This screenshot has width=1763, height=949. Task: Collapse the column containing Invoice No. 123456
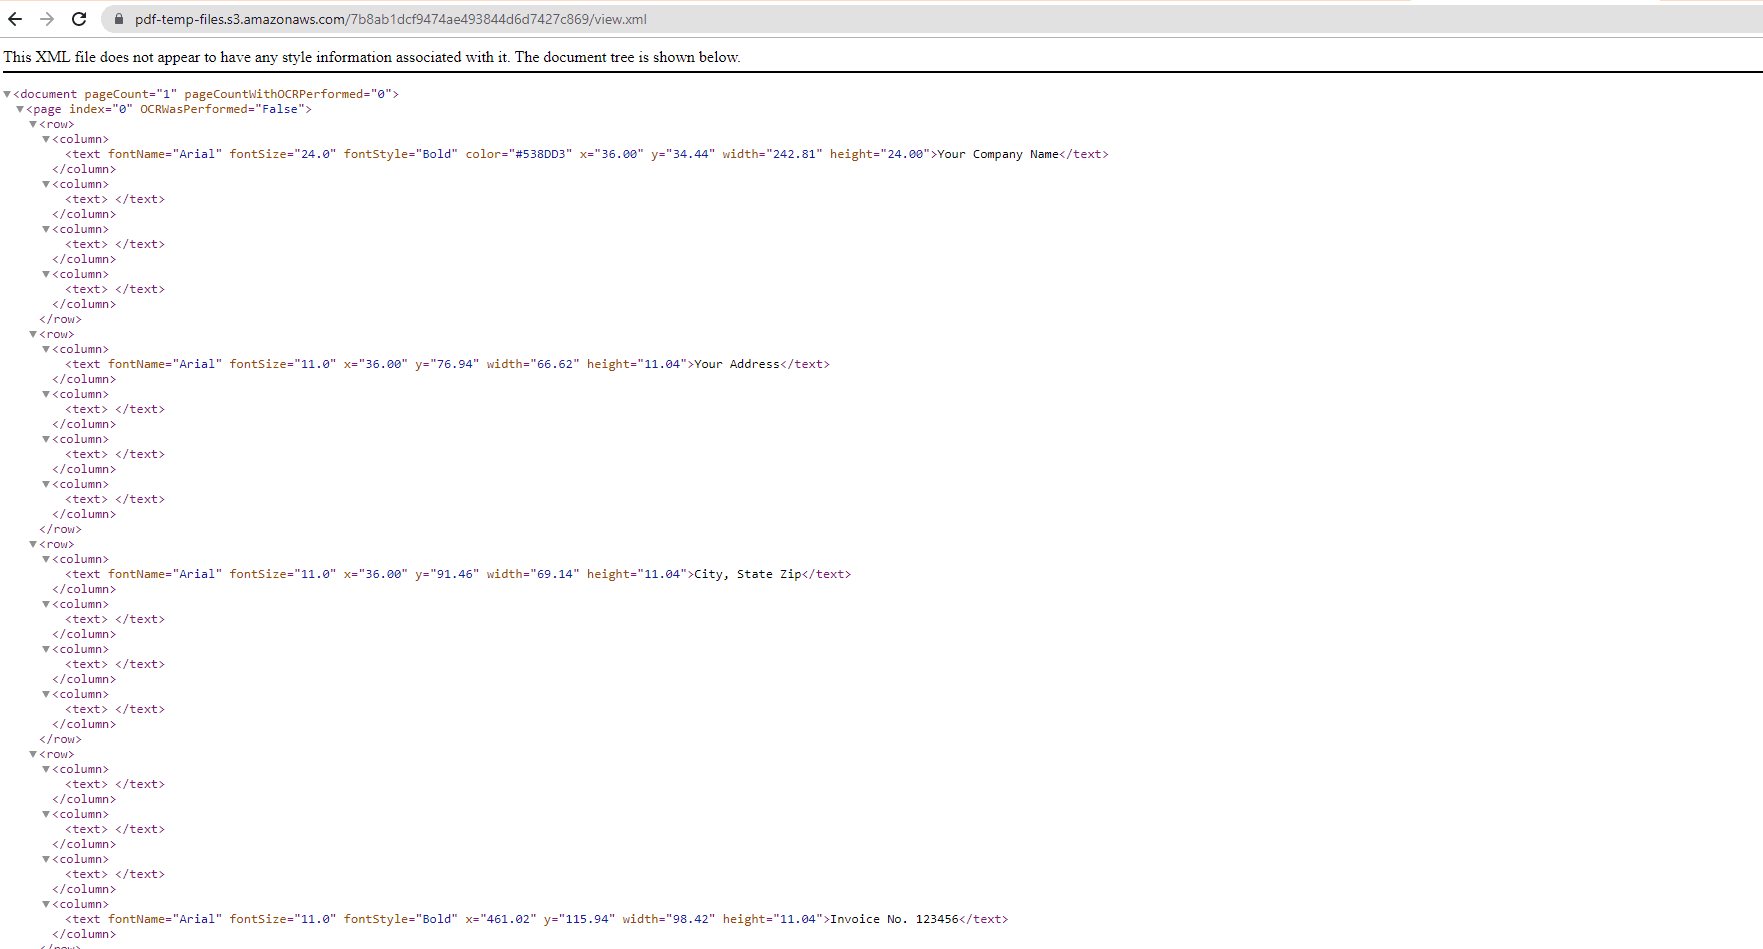(46, 904)
